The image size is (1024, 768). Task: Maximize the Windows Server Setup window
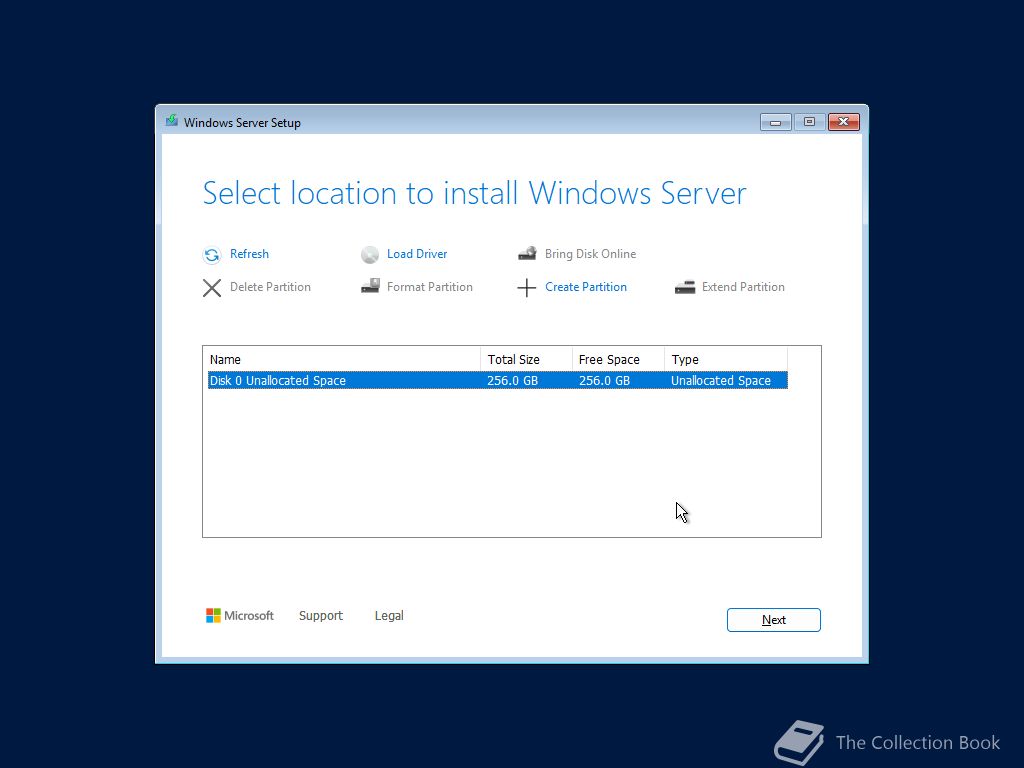(810, 122)
